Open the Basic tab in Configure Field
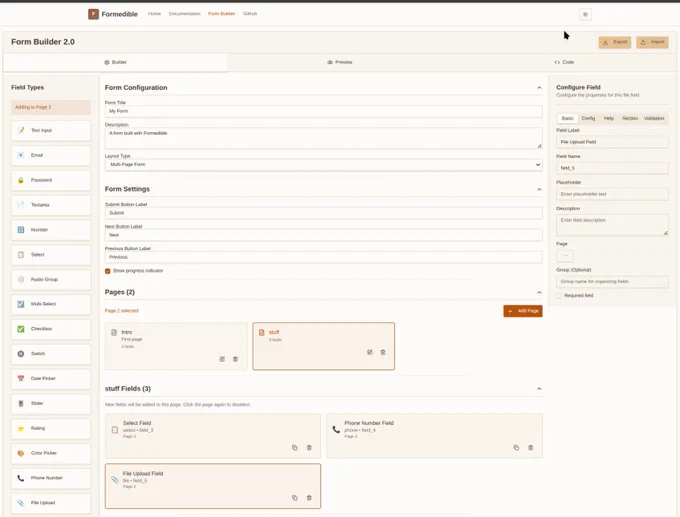Viewport: 680px width, 517px height. 567,118
